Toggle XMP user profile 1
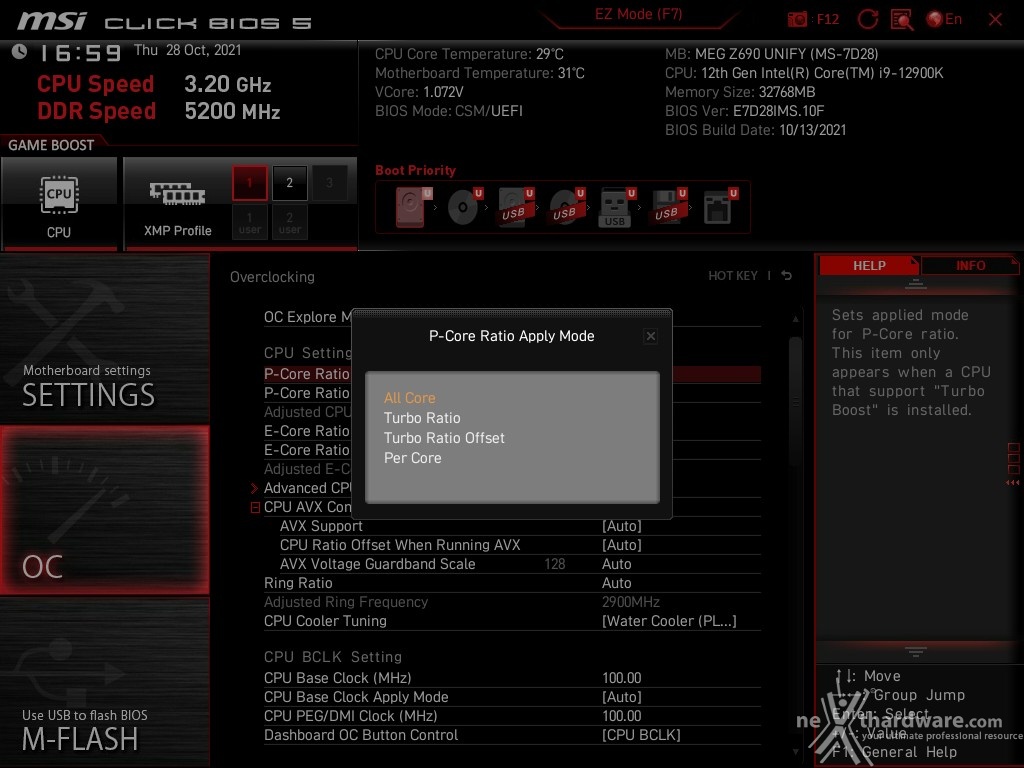The width and height of the screenshot is (1024, 768). click(x=249, y=222)
